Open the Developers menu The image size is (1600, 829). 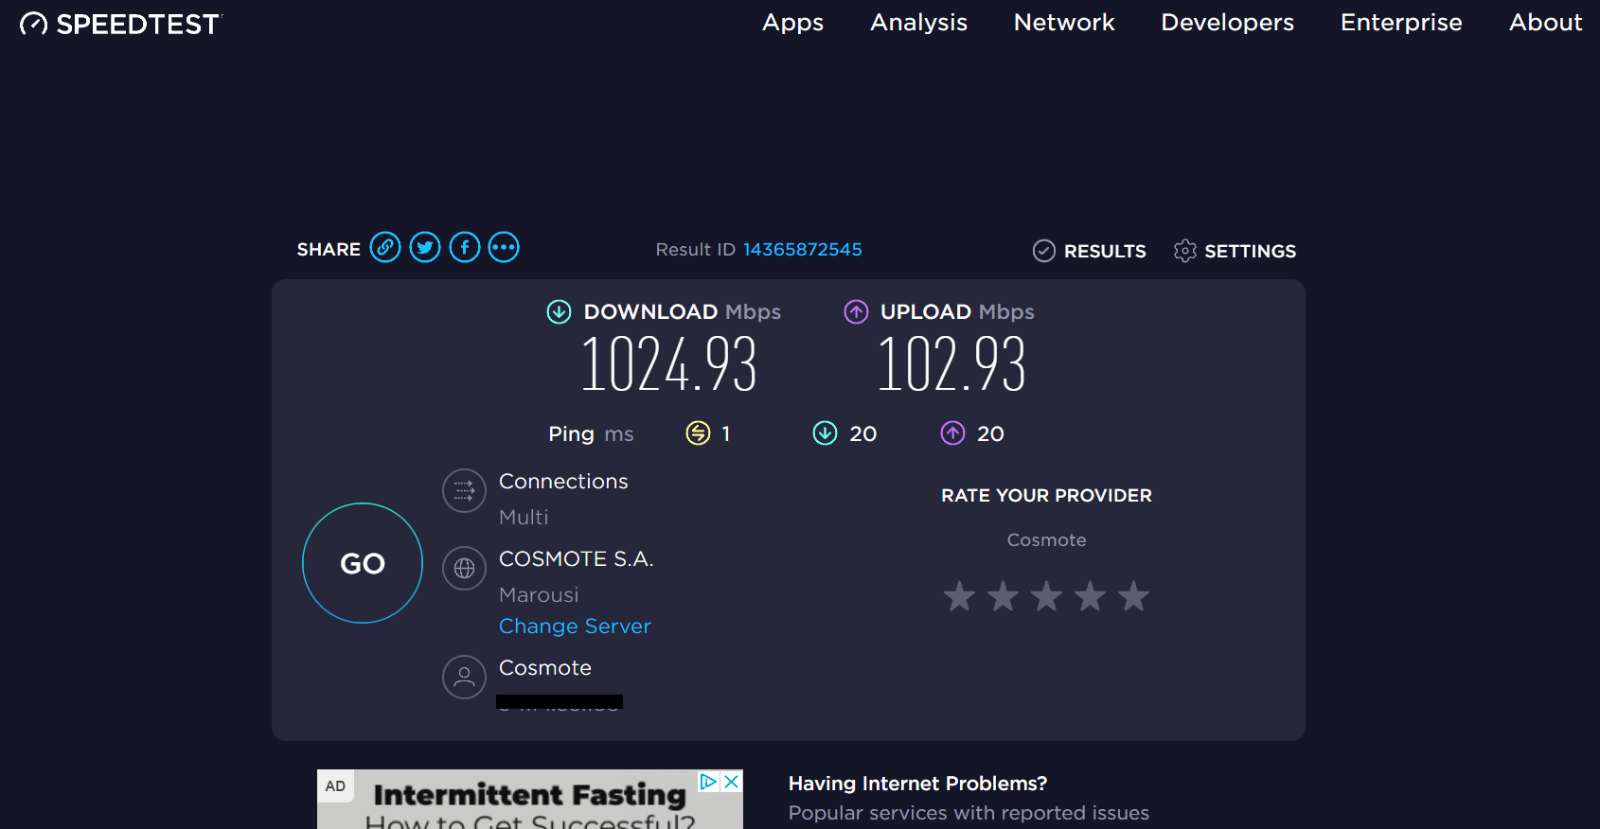tap(1227, 23)
